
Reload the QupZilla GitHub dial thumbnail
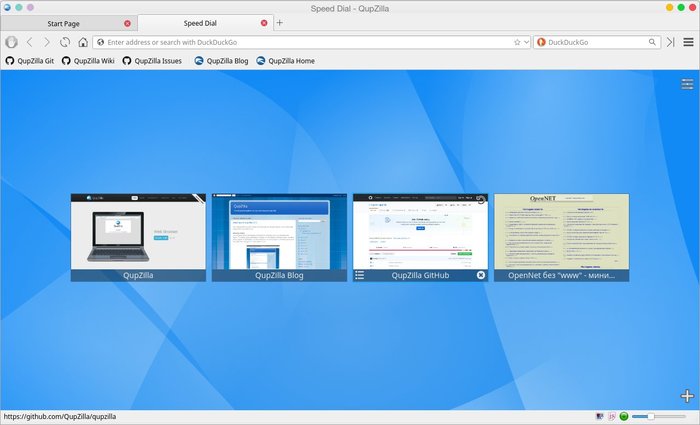481,200
